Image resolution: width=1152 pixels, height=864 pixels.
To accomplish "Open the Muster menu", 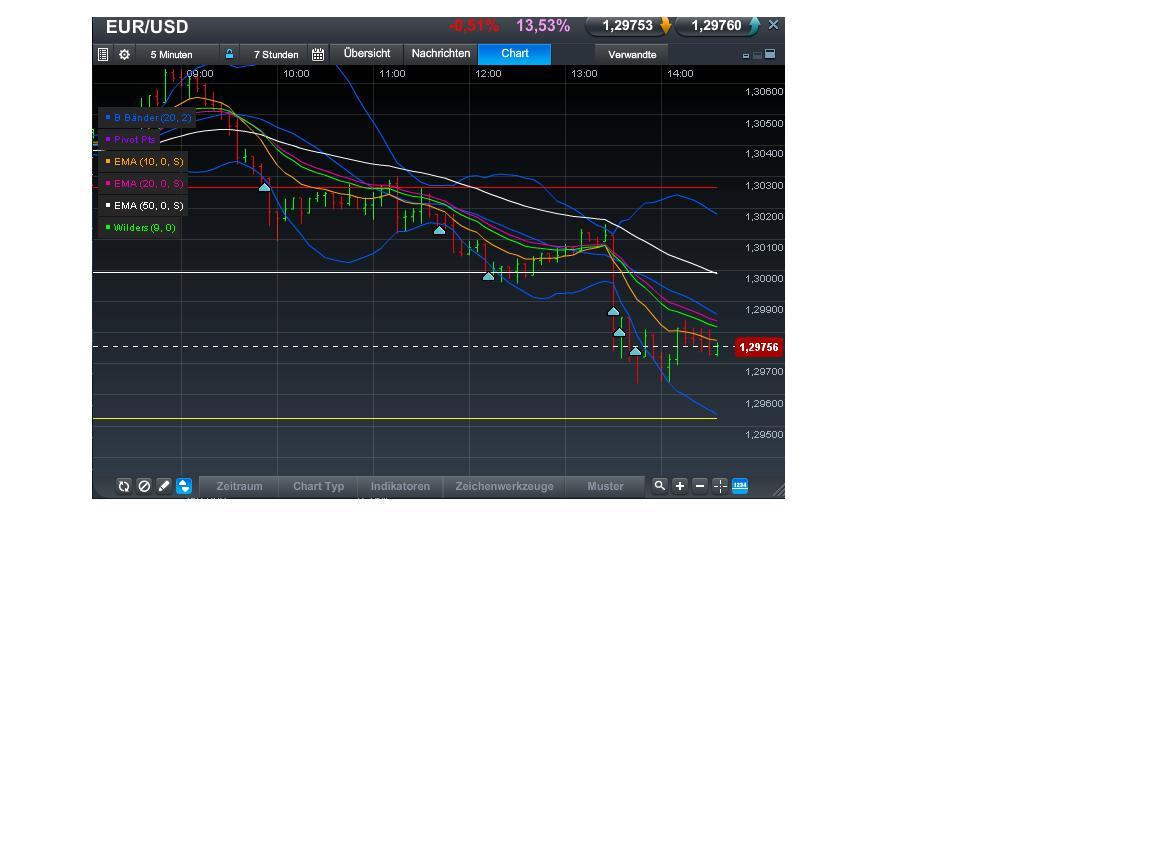I will [x=605, y=486].
